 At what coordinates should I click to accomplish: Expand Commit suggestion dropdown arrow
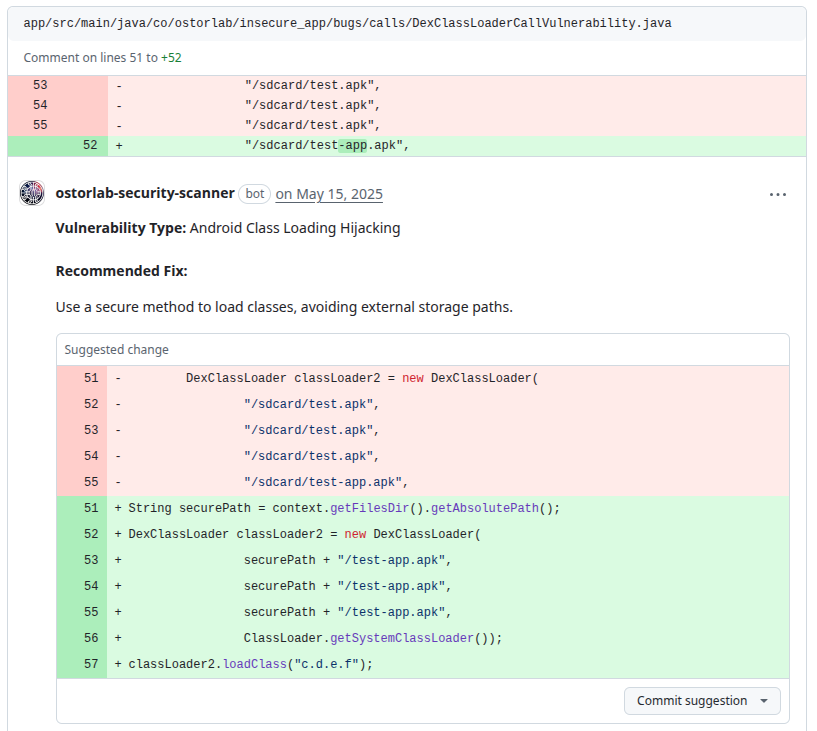[764, 701]
